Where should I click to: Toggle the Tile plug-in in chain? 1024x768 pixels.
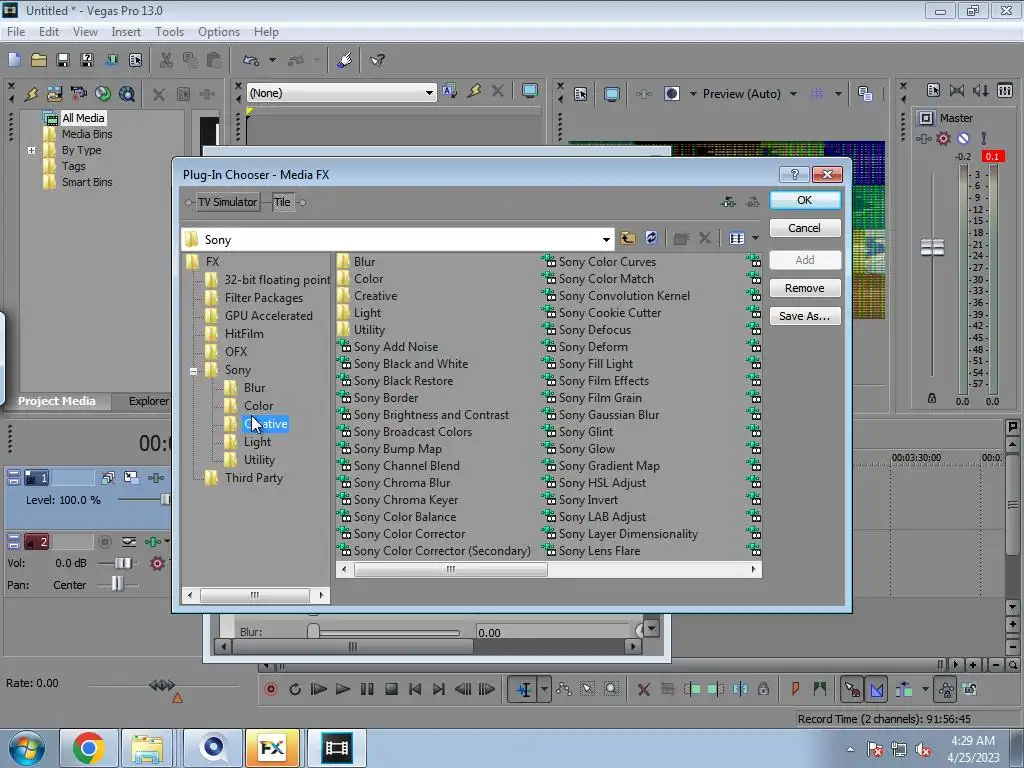click(283, 202)
